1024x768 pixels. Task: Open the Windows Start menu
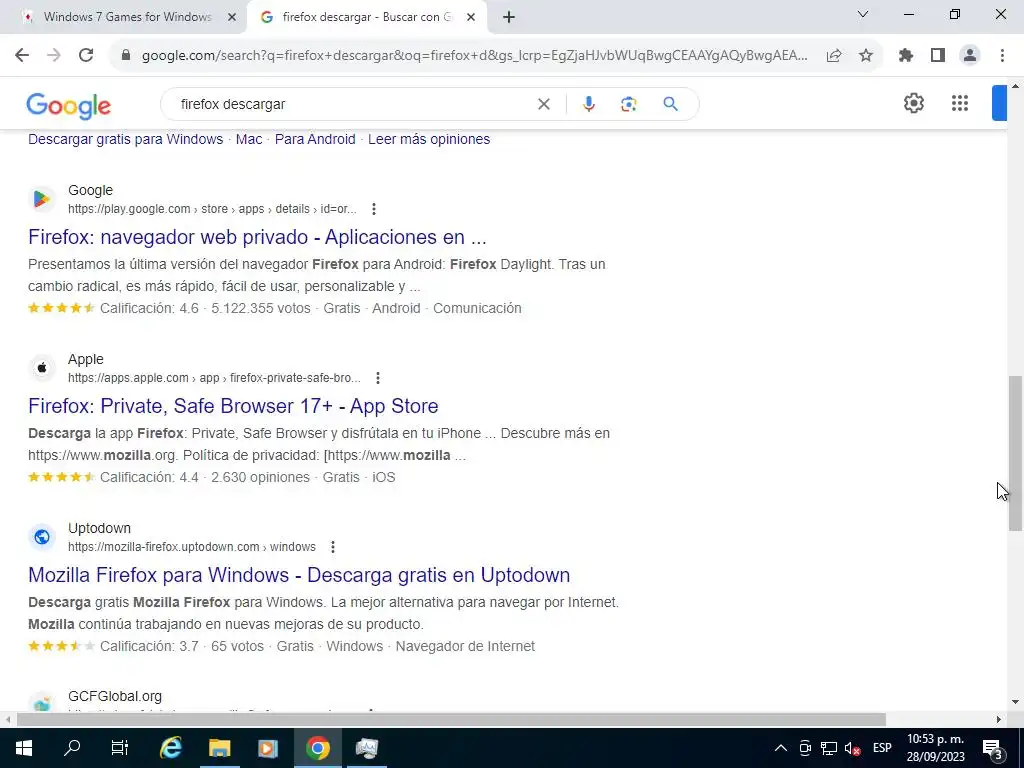click(24, 748)
